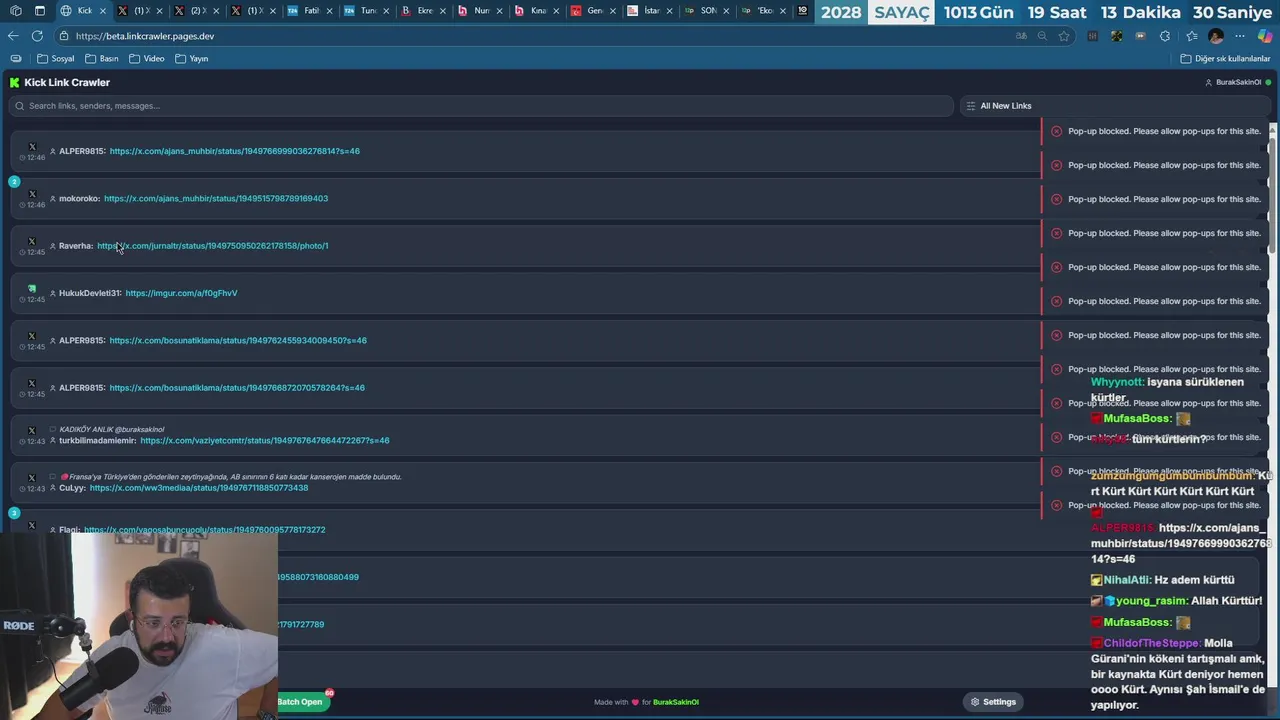This screenshot has height=720, width=1280.
Task: Open BurakSakinOl link in footer
Action: [x=676, y=702]
